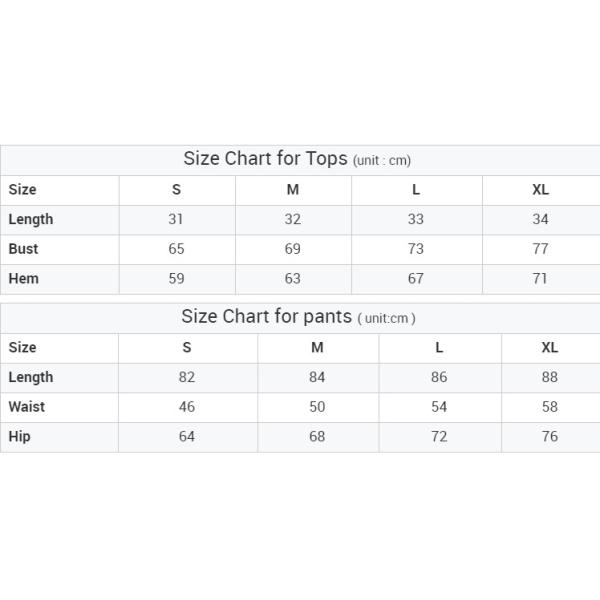Select the S column header in Tops chart
600x600 pixels.
[177, 189]
